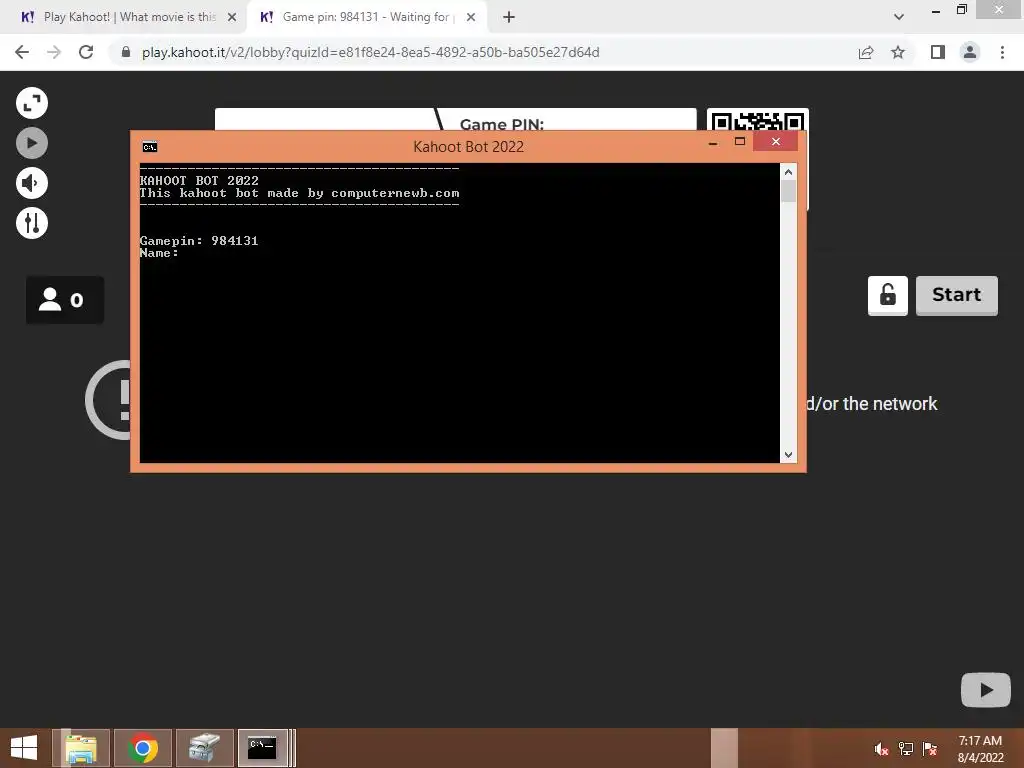Close the Kahoot Bot 2022 window

776,142
